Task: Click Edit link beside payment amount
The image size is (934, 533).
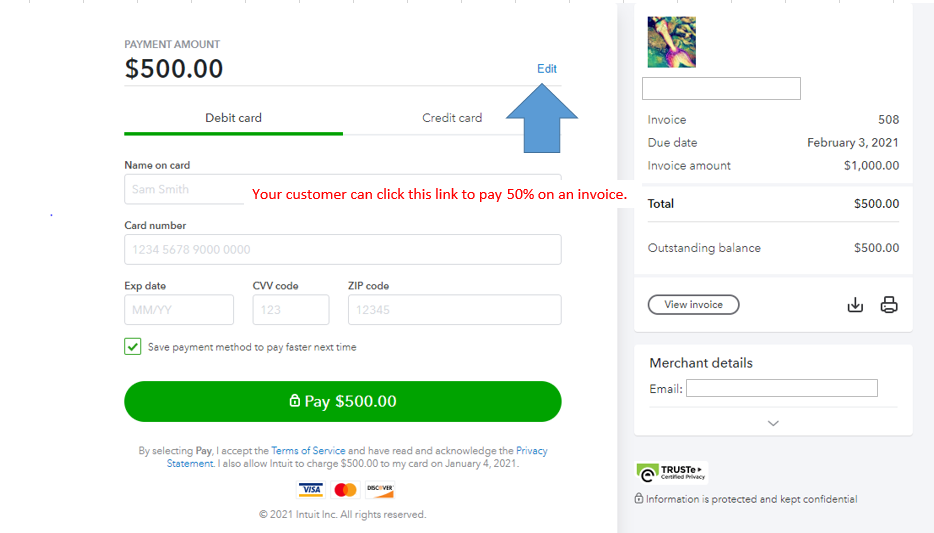Action: [x=547, y=69]
